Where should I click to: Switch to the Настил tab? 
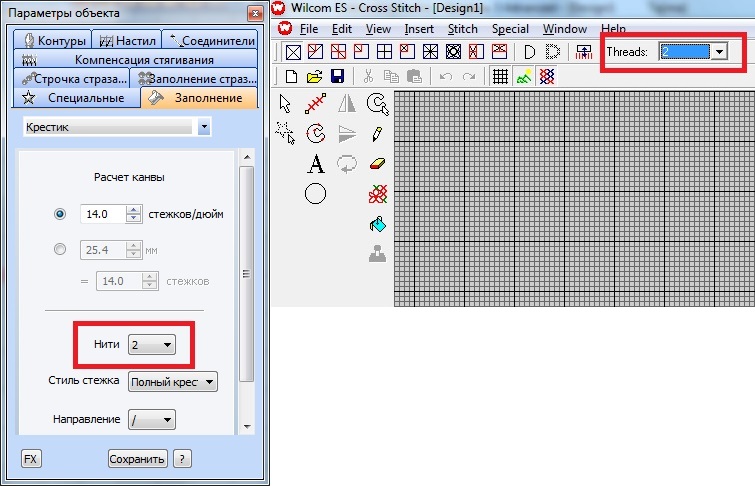[x=127, y=40]
